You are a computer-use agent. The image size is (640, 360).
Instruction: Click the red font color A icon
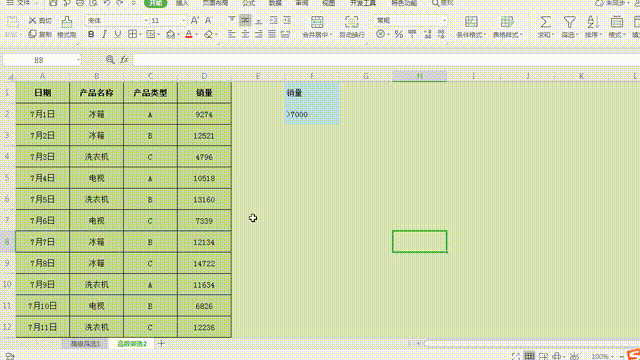click(189, 35)
